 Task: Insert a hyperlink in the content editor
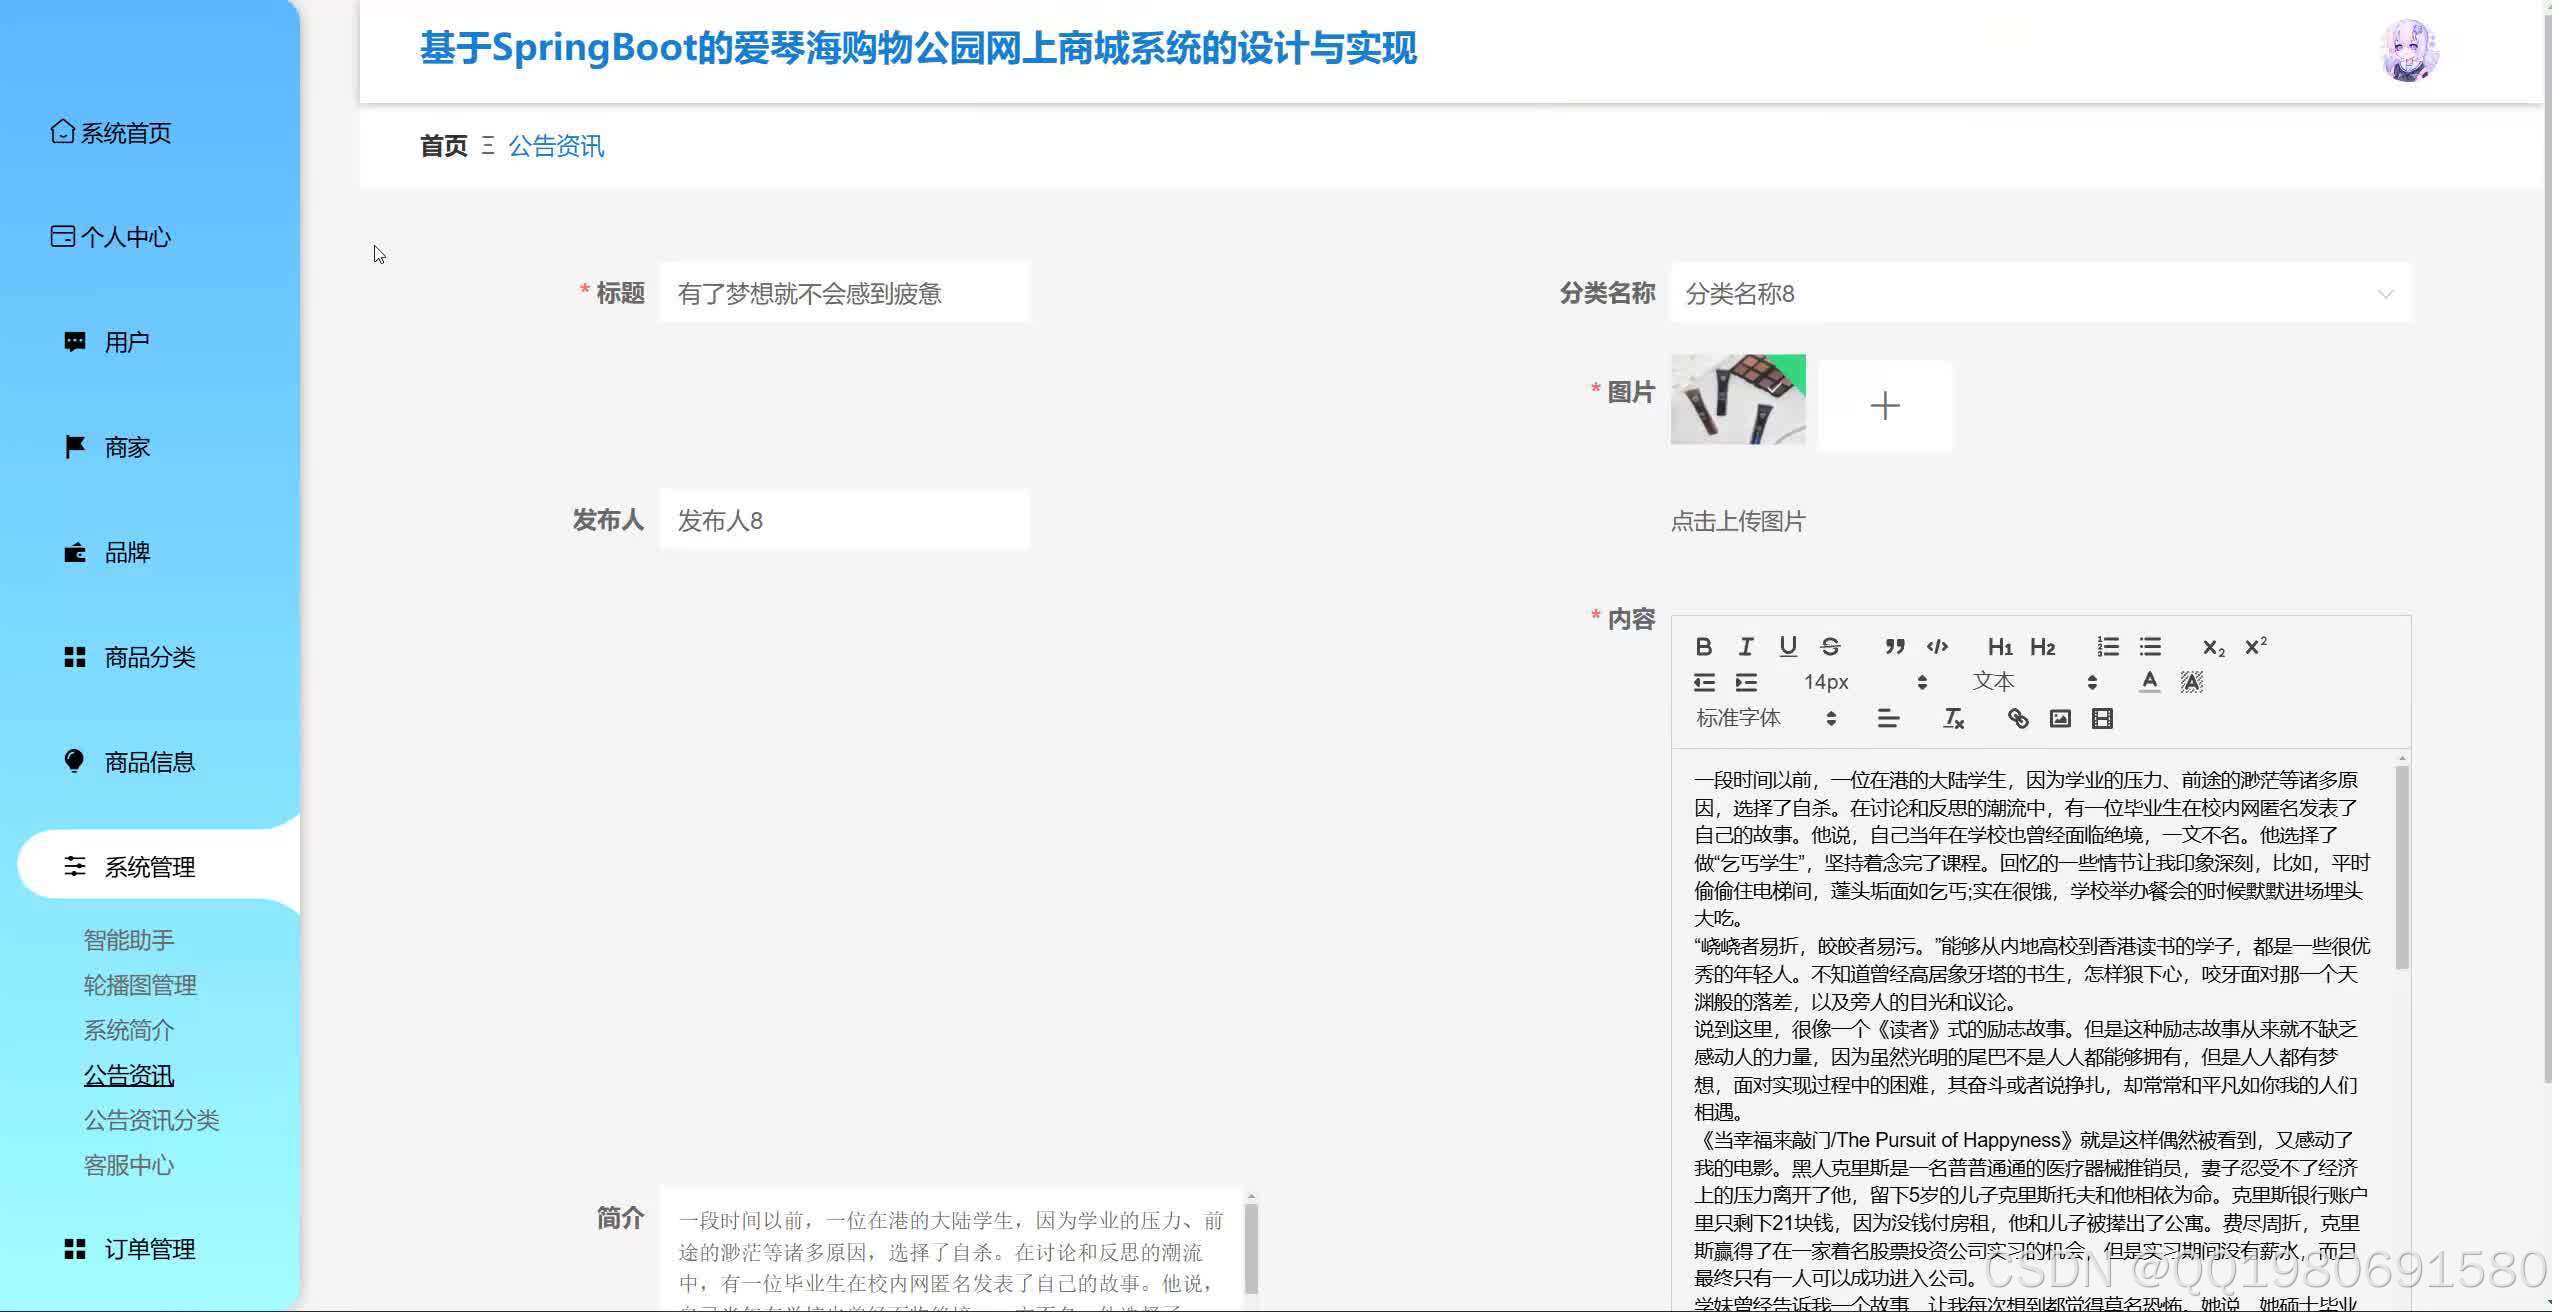coord(2016,718)
